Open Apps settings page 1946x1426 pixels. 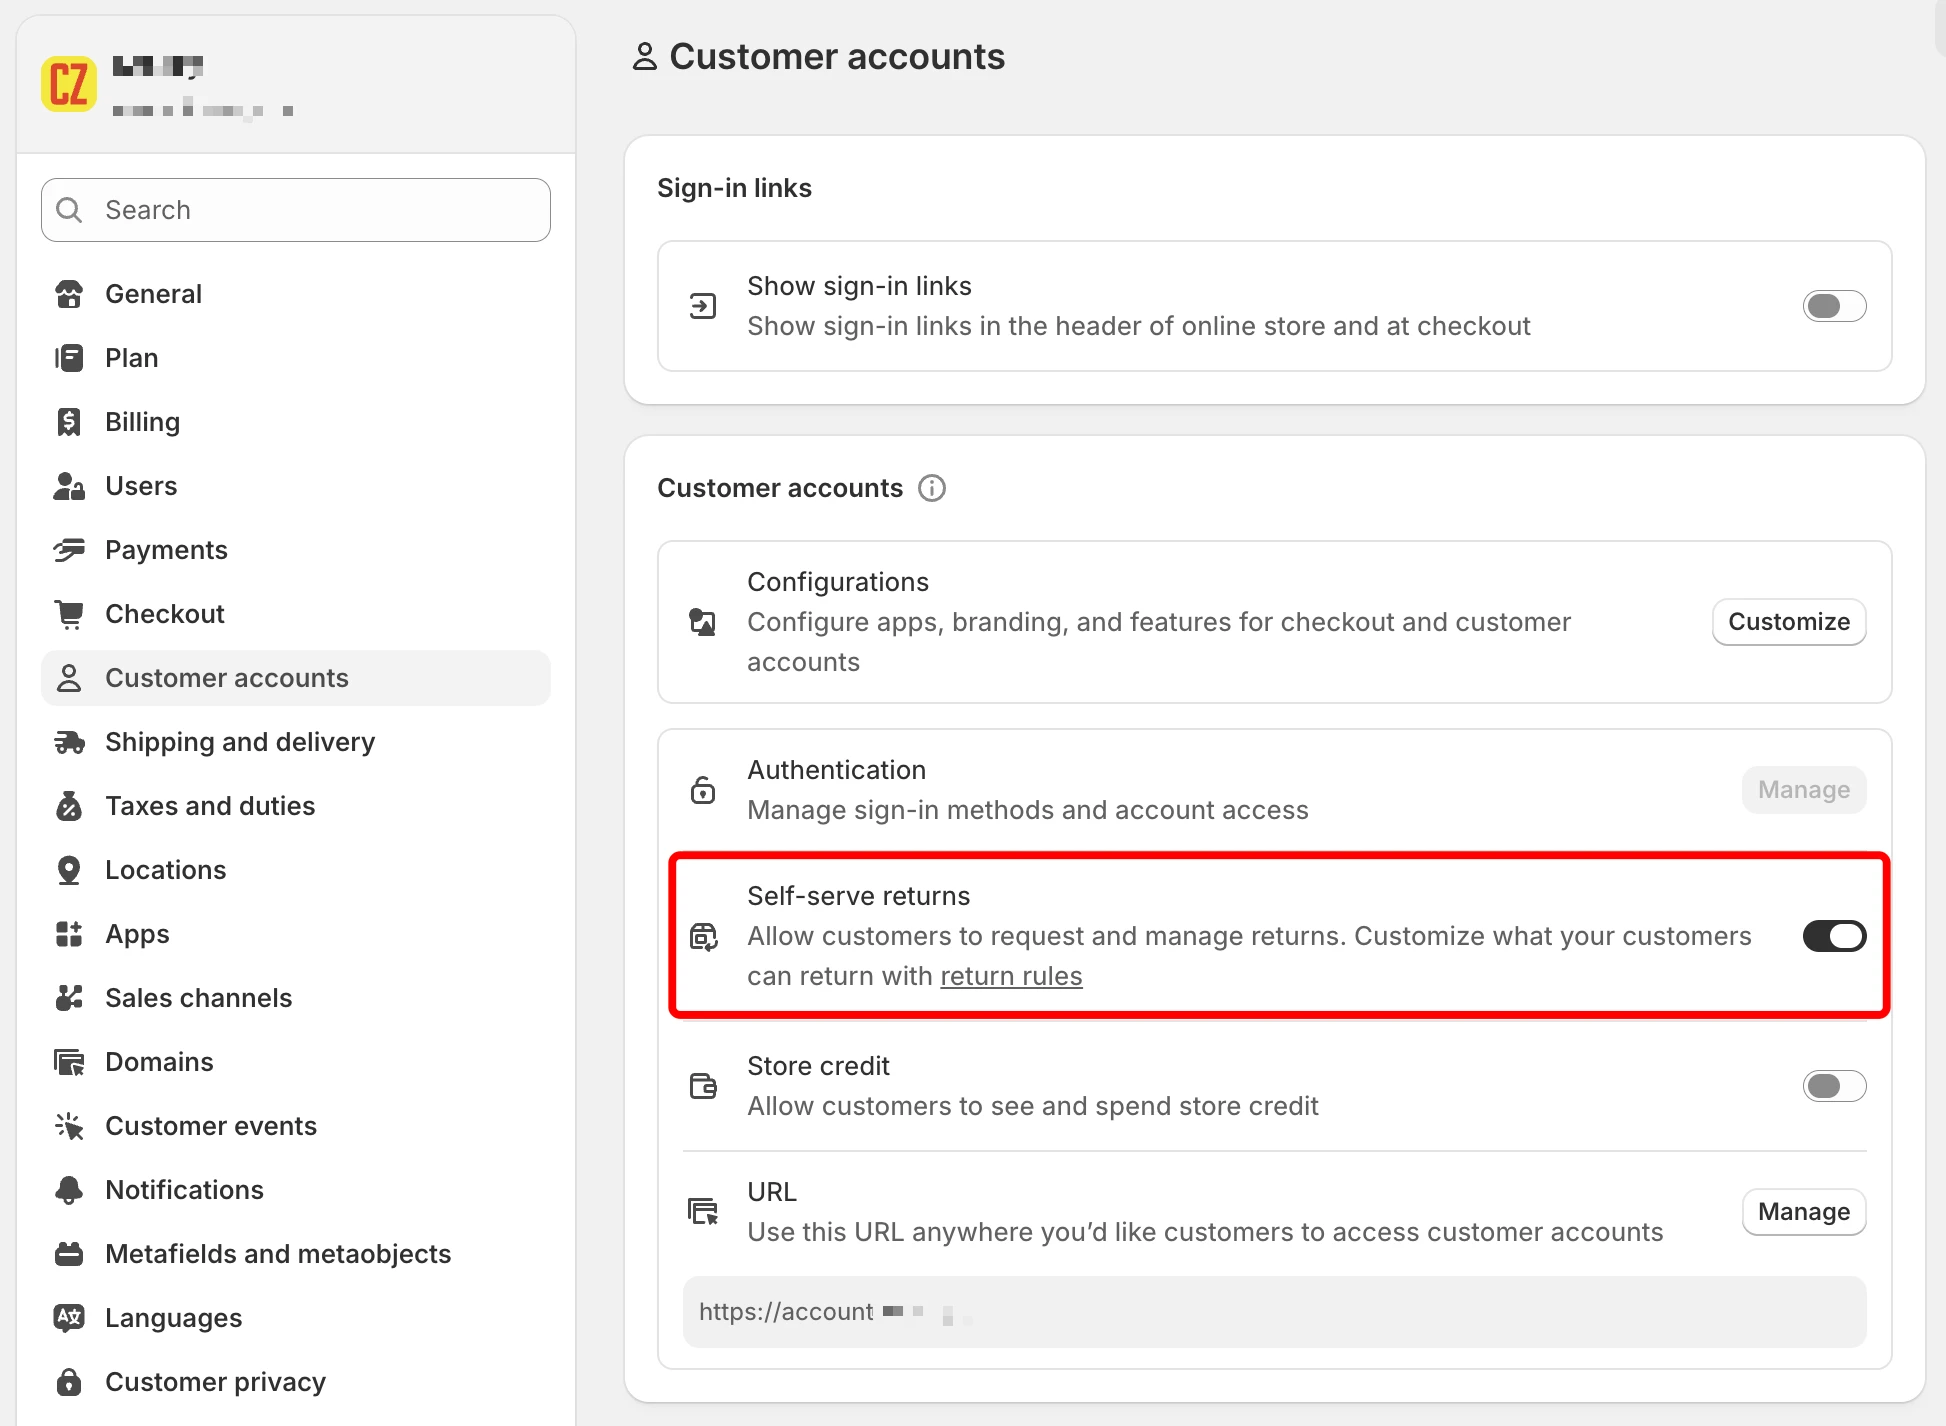click(296, 934)
